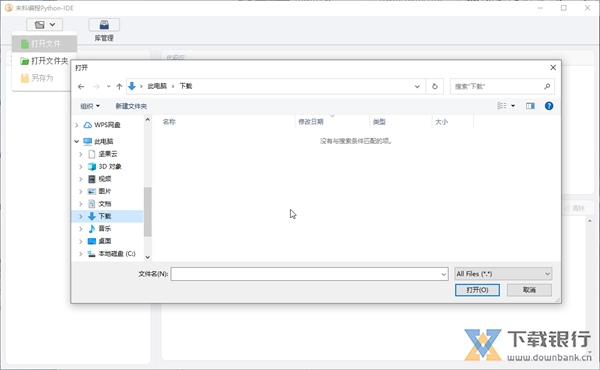Sort by 名称 column
The image size is (600, 370).
[x=169, y=122]
